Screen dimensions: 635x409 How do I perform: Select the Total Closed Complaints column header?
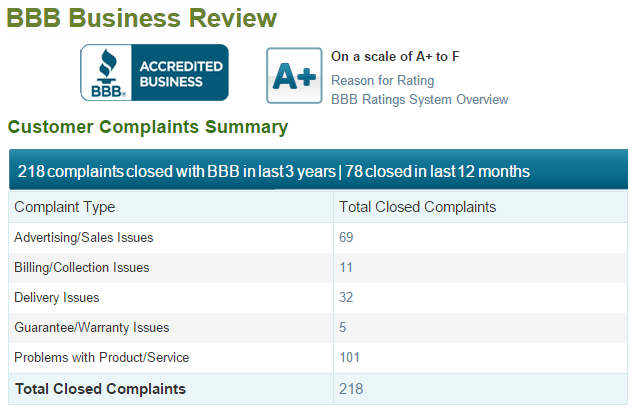click(418, 207)
